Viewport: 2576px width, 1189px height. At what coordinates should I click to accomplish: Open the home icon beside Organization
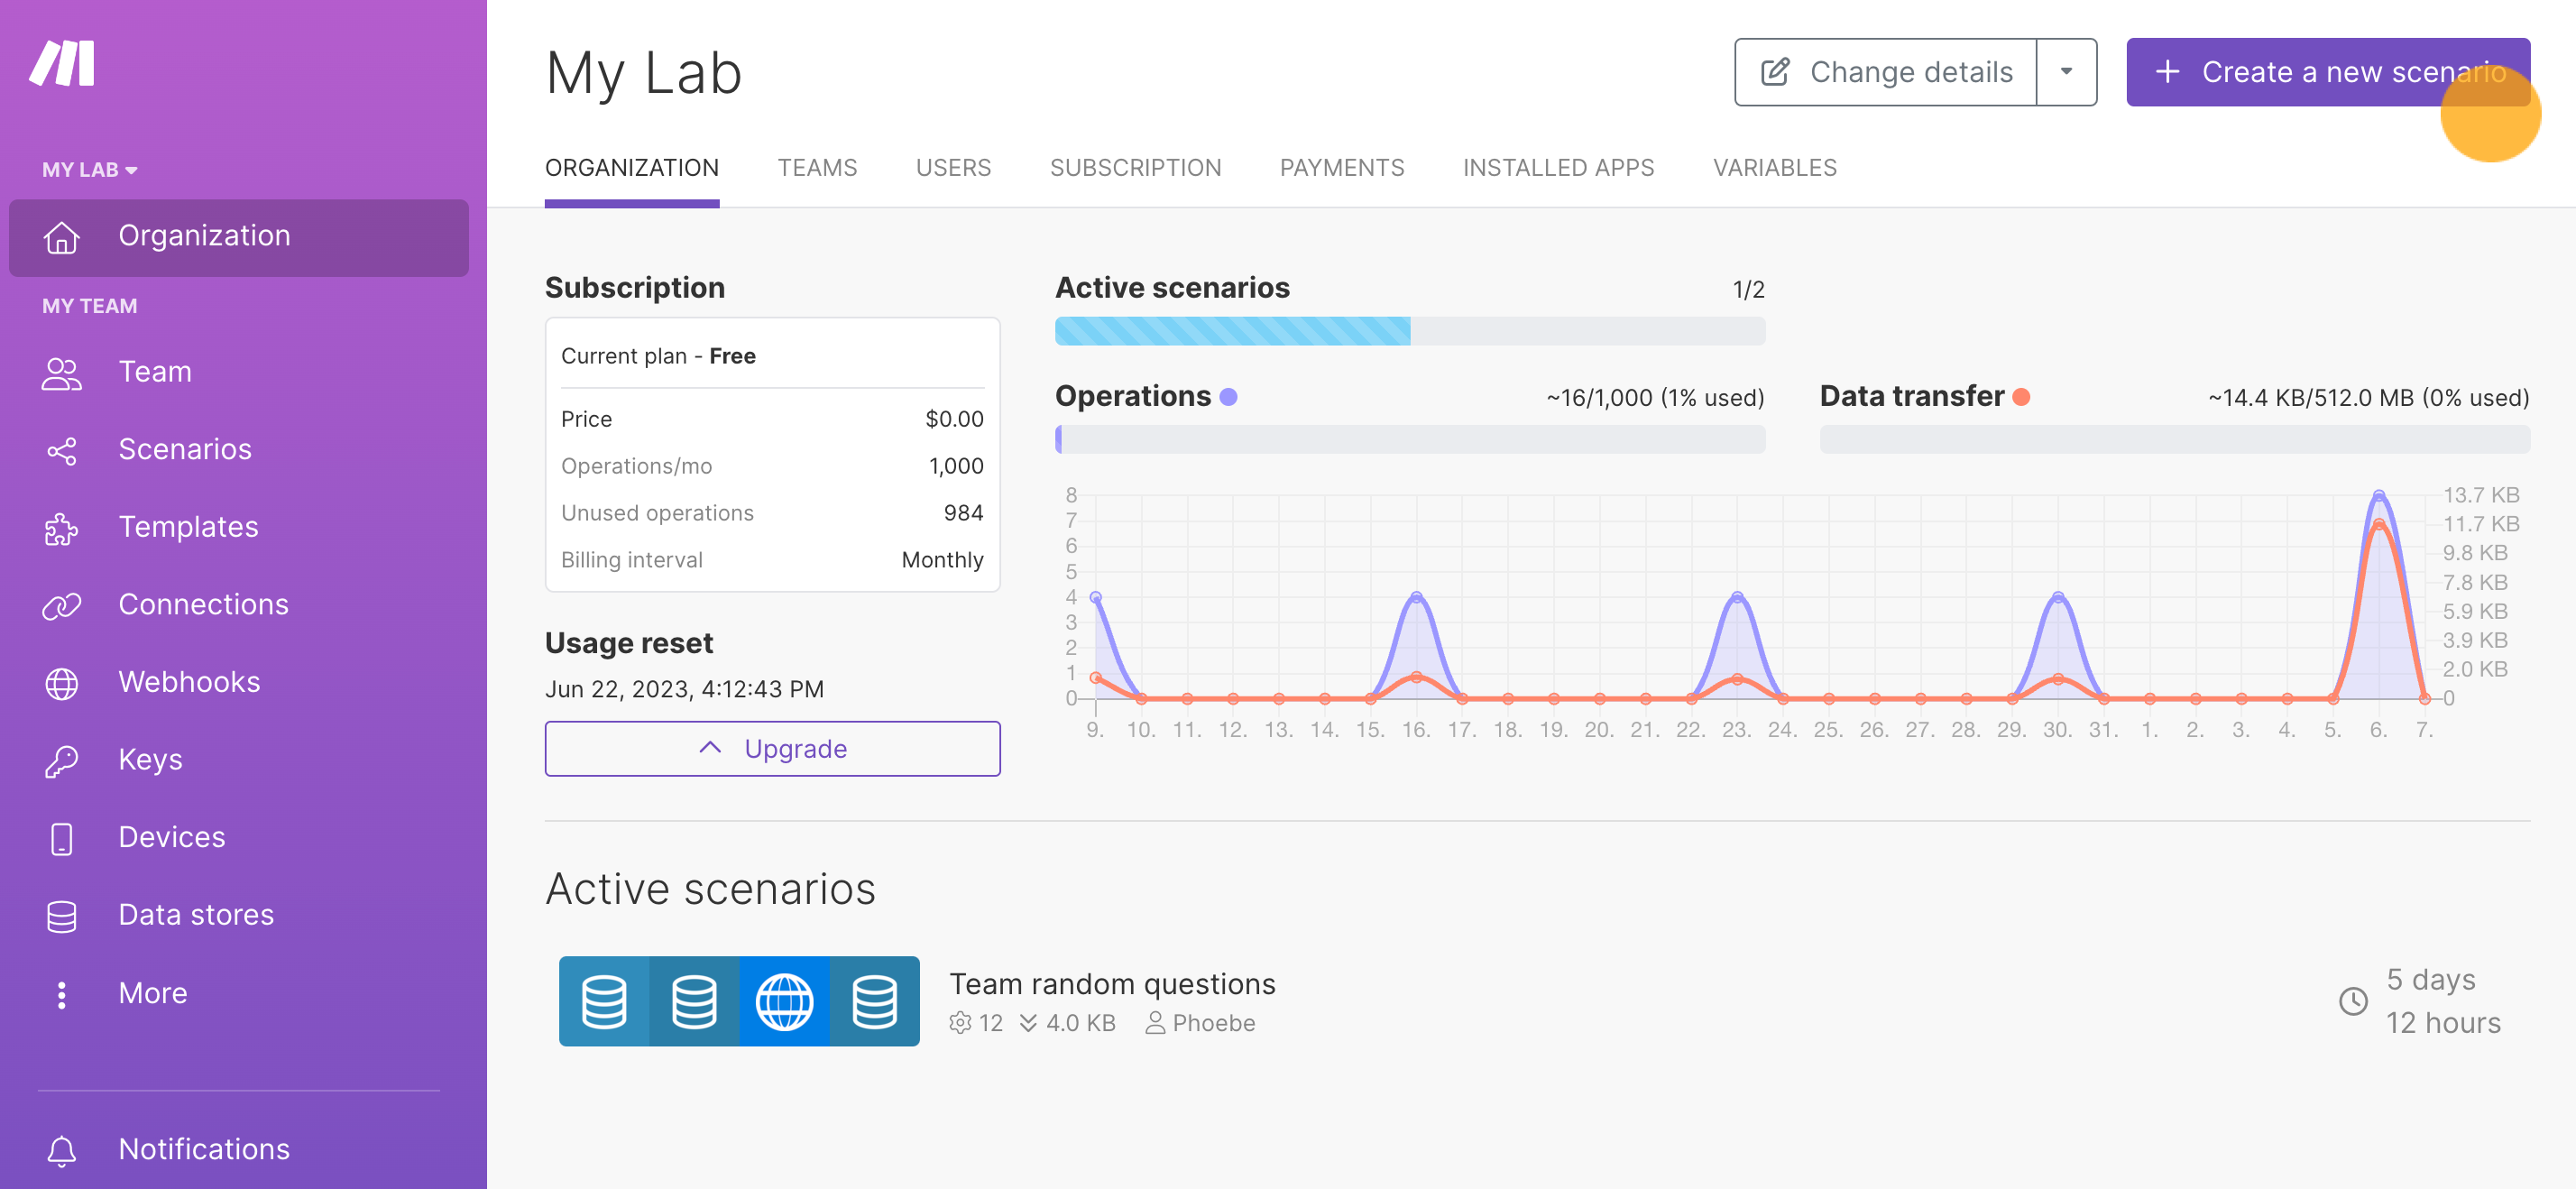pyautogui.click(x=62, y=237)
